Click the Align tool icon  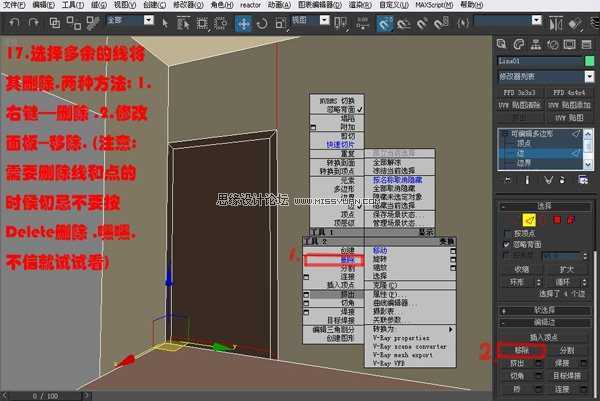pos(575,24)
